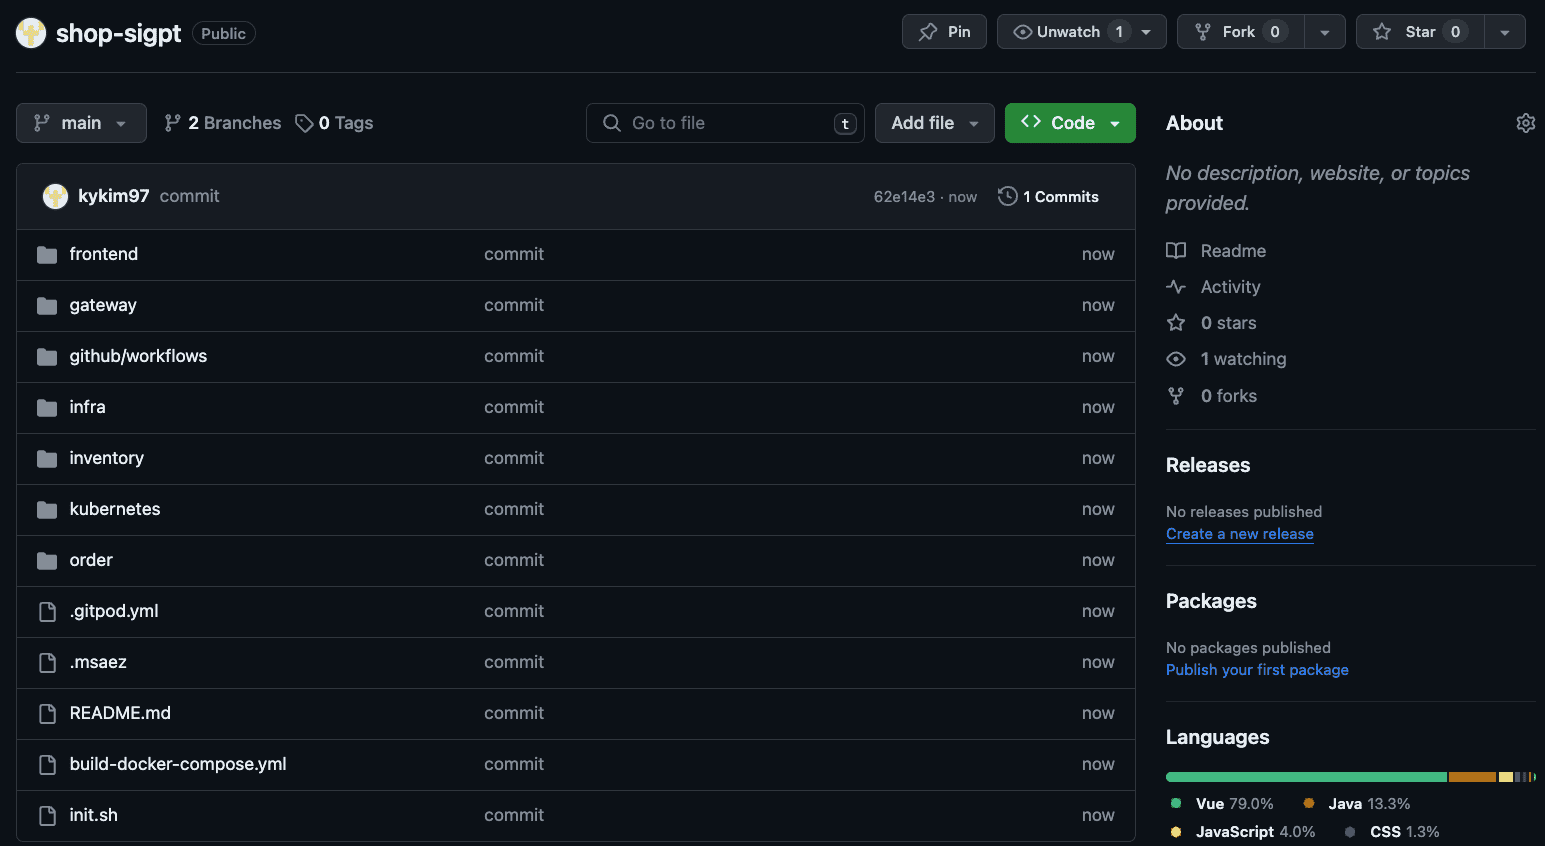Click the Vue 79.0% language entry
The image size is (1545, 846).
1222,804
